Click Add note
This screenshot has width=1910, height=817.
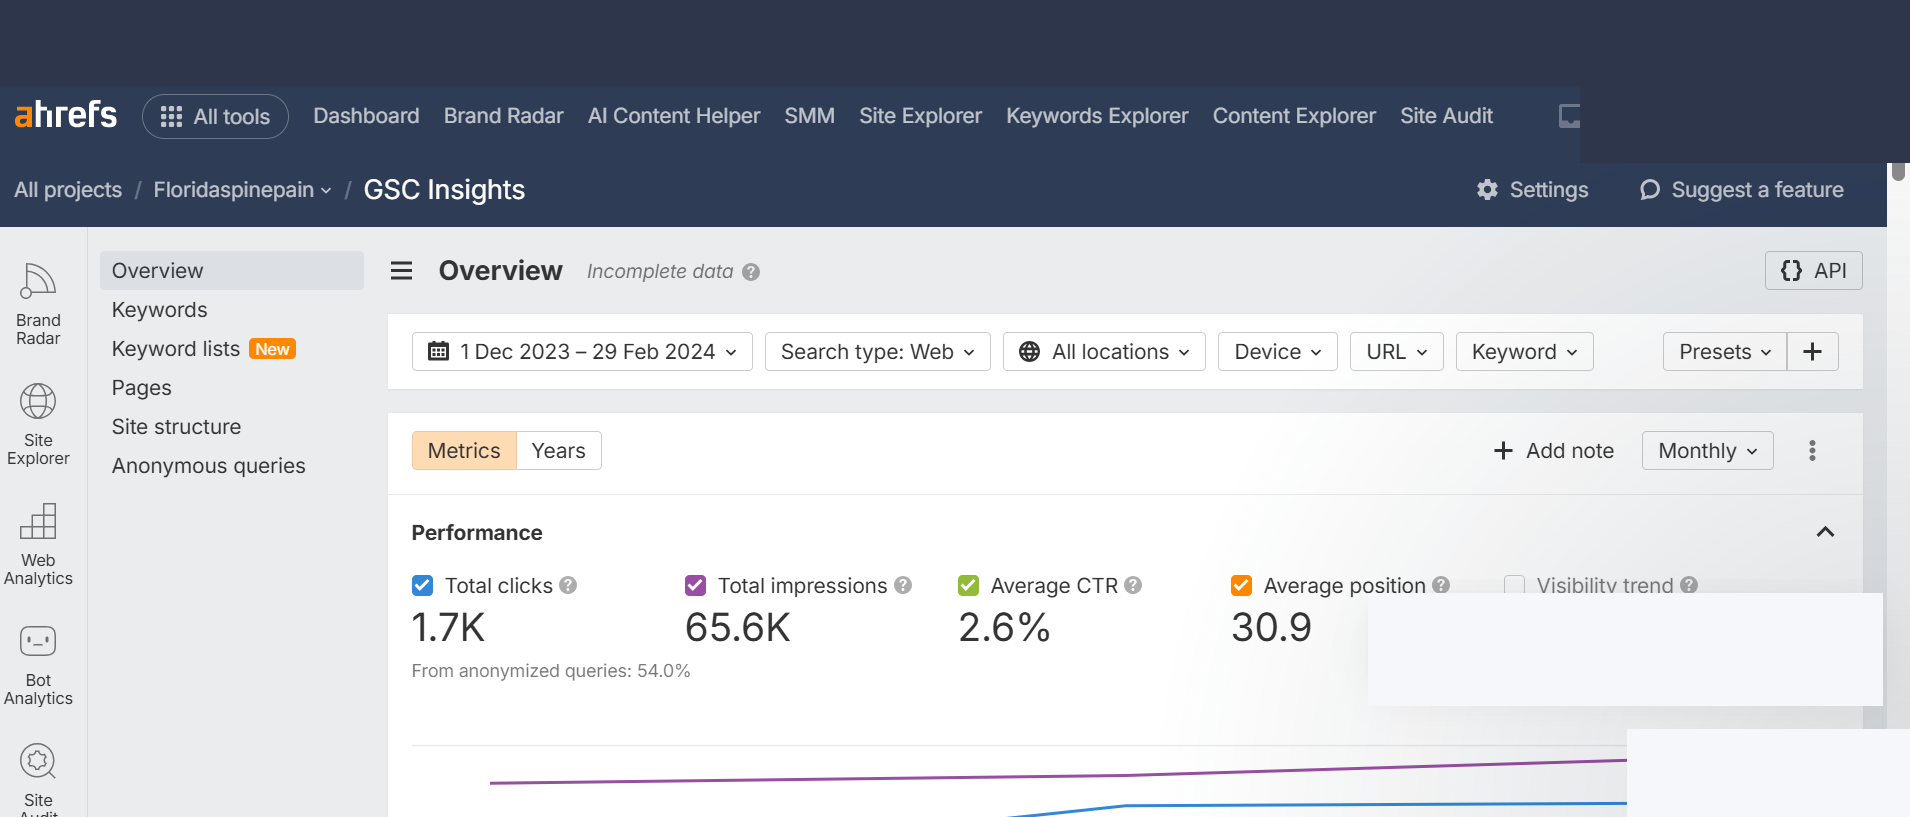pos(1554,451)
